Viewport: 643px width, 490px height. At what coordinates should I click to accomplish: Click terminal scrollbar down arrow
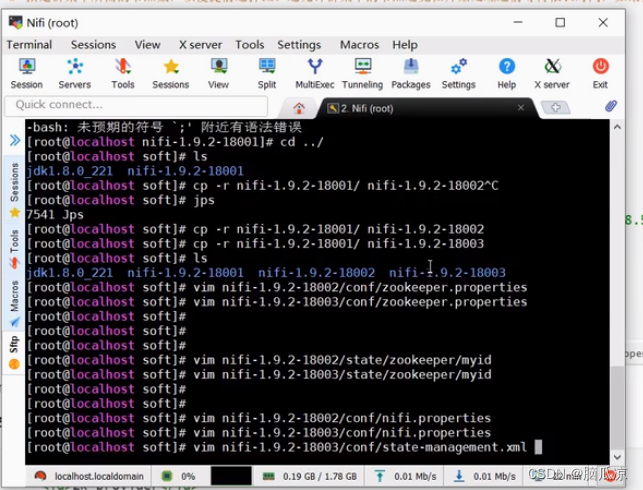(x=617, y=457)
